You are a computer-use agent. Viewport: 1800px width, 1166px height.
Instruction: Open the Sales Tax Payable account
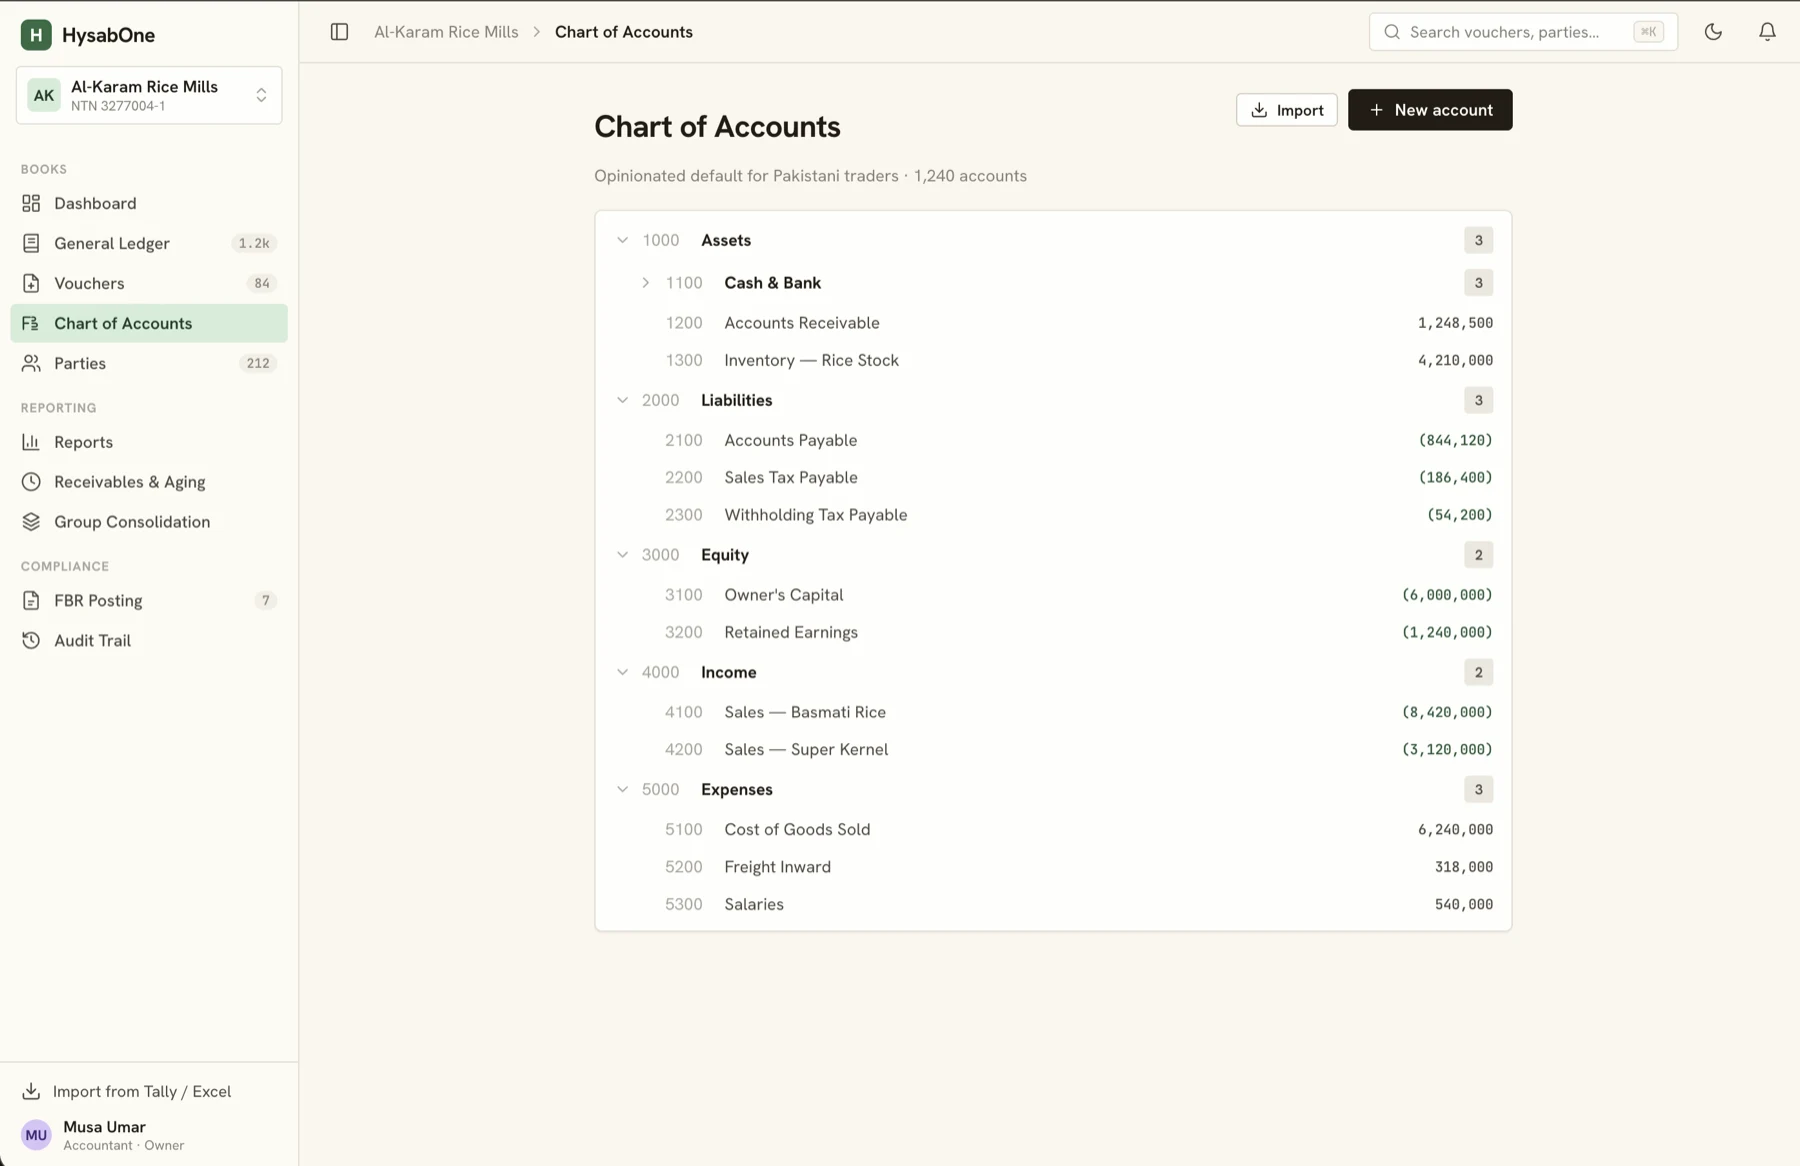coord(1053,477)
